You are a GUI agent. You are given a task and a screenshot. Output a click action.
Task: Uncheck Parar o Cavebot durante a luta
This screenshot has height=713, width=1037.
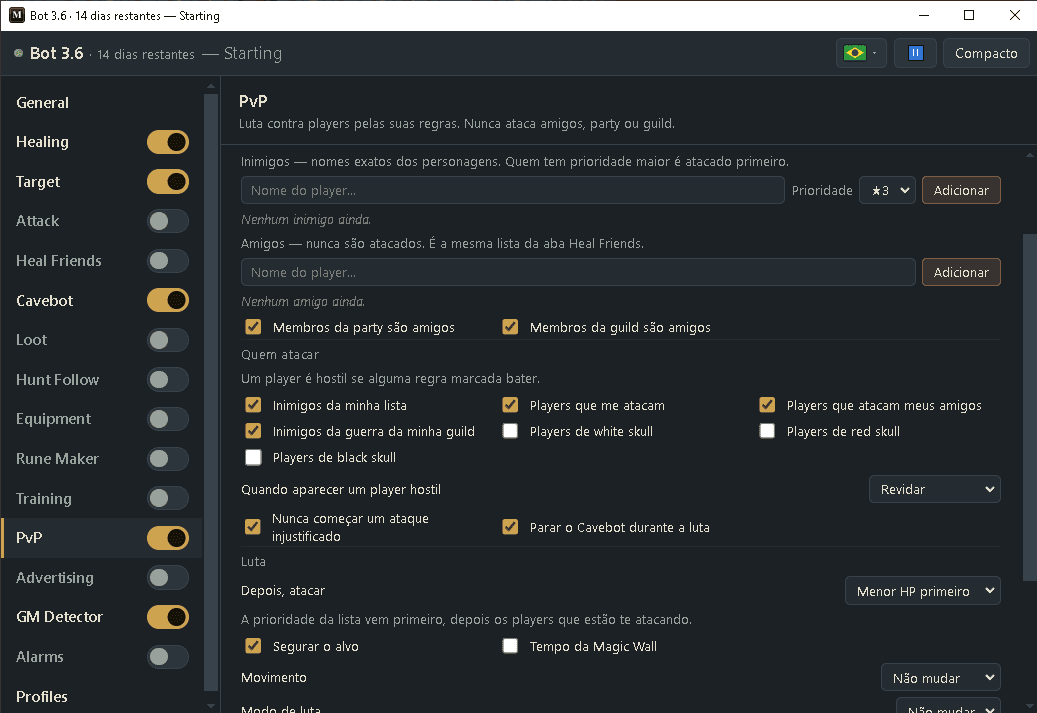pos(510,526)
